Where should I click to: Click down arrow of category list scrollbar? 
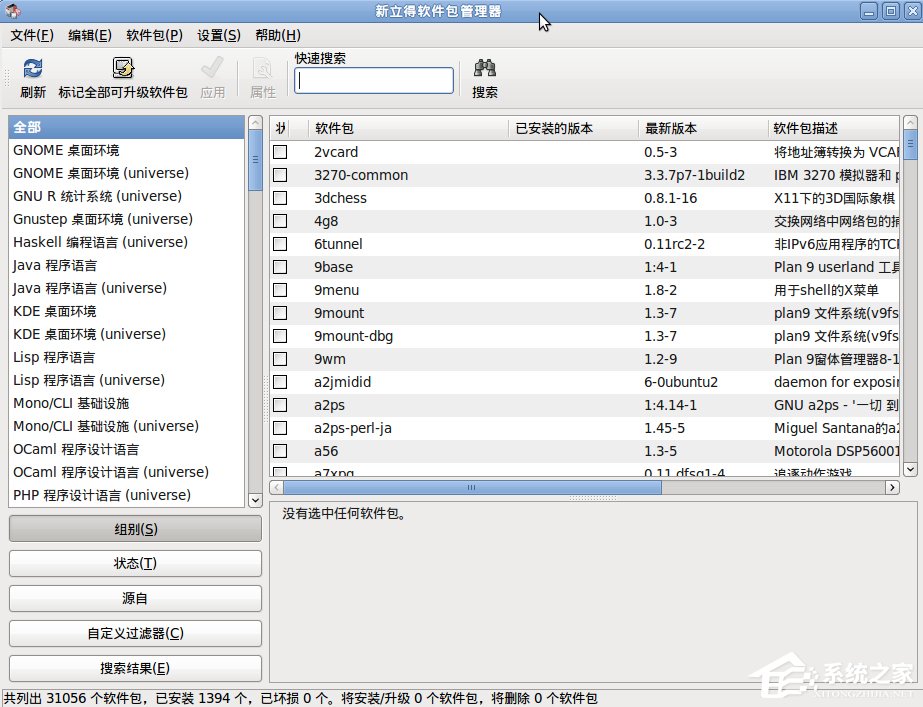click(x=255, y=500)
